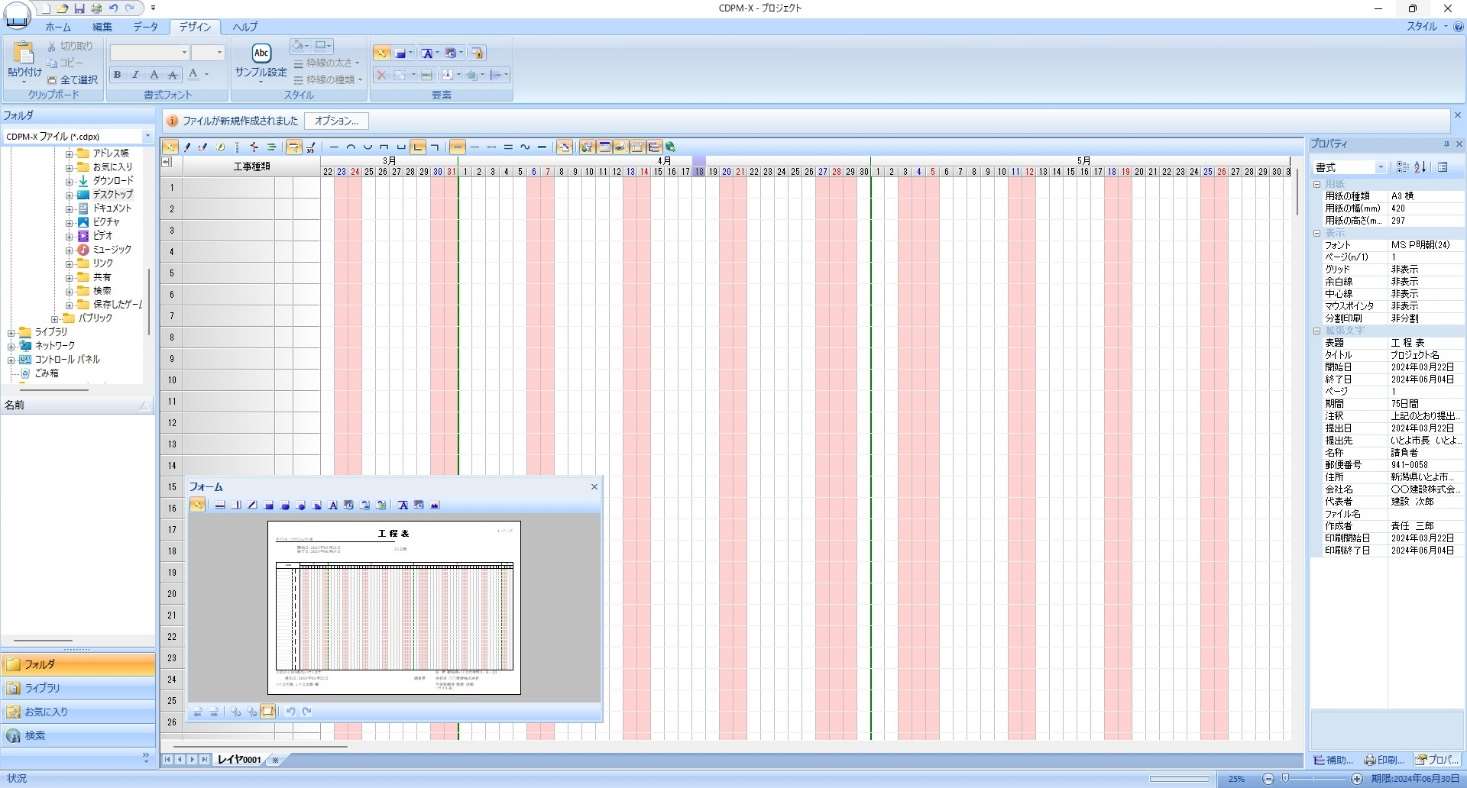The image size is (1467, 788).
Task: Click the save icon in quick access toolbar
Action: pyautogui.click(x=79, y=8)
